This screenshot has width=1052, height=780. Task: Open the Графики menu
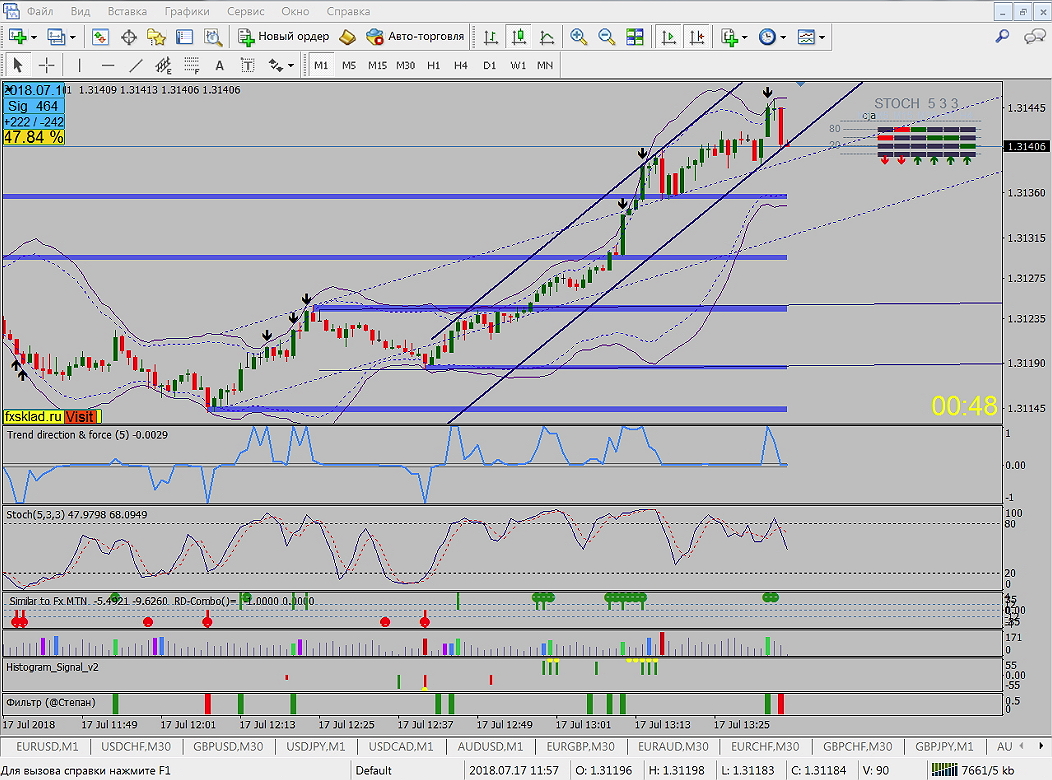click(187, 11)
